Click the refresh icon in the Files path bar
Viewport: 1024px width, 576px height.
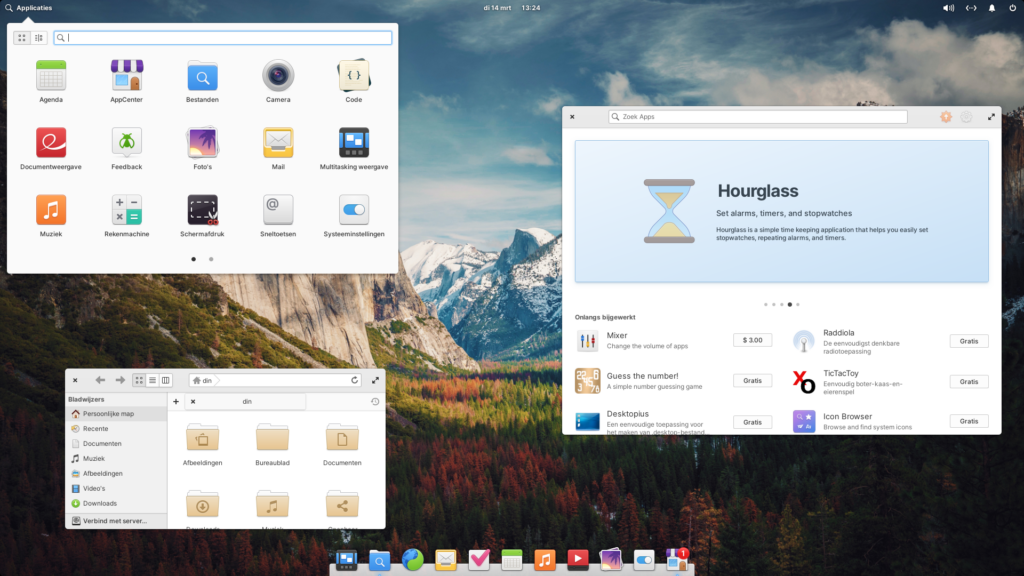click(354, 380)
